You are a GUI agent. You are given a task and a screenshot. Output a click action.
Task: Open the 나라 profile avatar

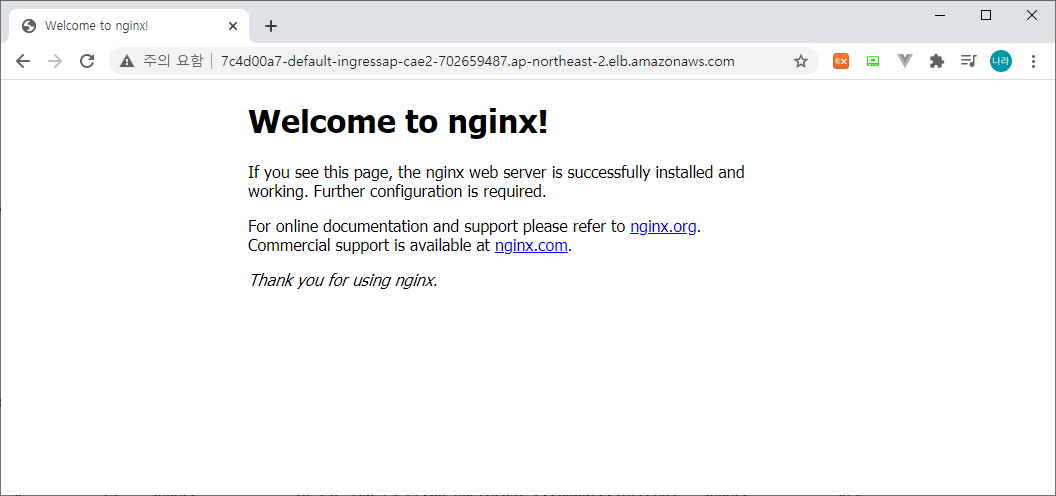point(1000,61)
